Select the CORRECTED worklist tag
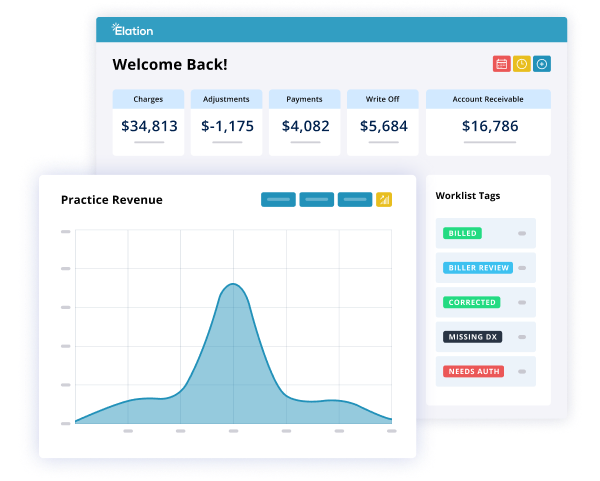 pos(471,302)
